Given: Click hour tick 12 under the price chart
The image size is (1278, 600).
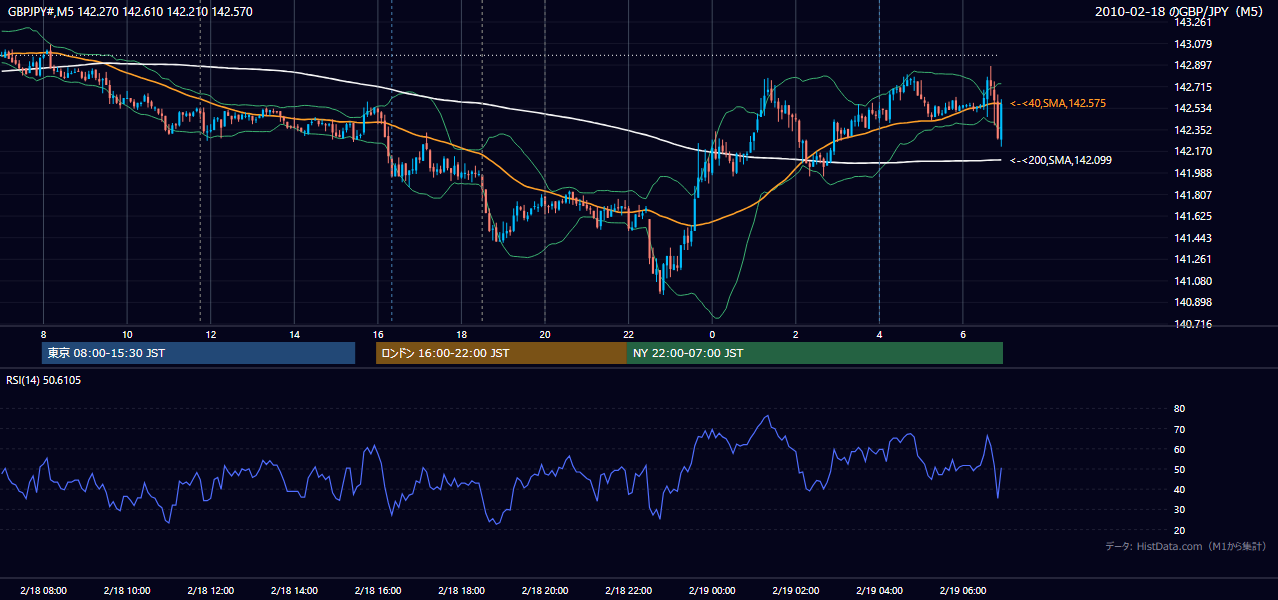Looking at the screenshot, I should [x=210, y=334].
